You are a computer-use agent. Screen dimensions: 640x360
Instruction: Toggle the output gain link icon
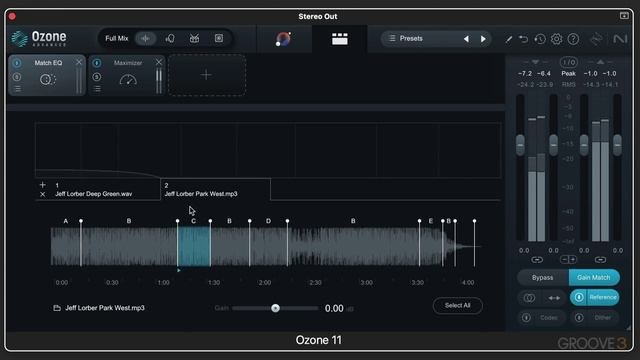[600, 260]
